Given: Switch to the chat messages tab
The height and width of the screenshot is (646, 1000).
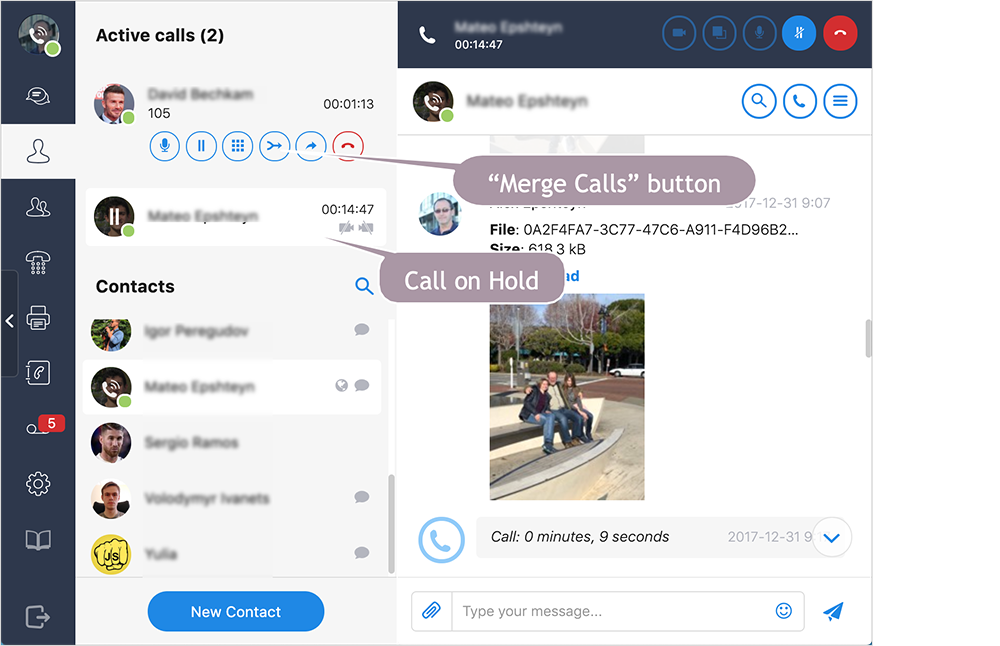Looking at the screenshot, I should coord(38,97).
